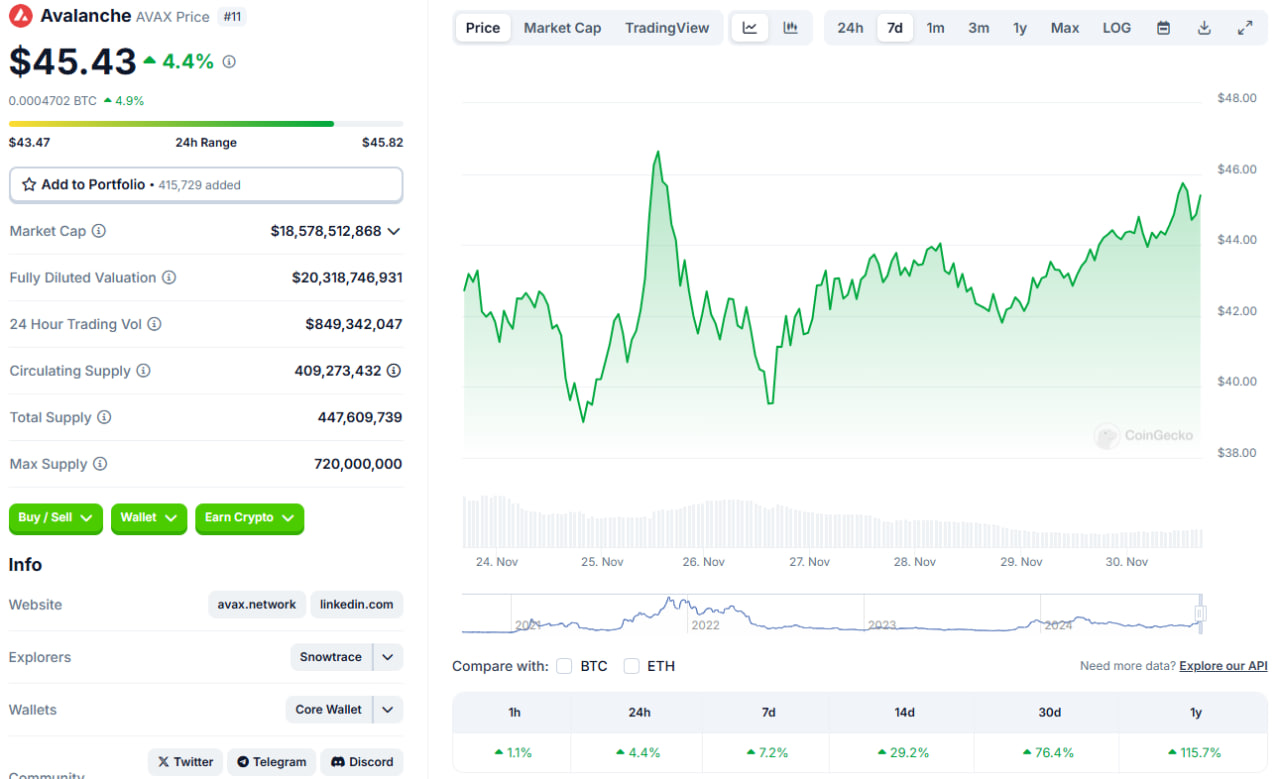Set the chart range to 24h
Viewport: 1280px width, 779px height.
coord(850,28)
